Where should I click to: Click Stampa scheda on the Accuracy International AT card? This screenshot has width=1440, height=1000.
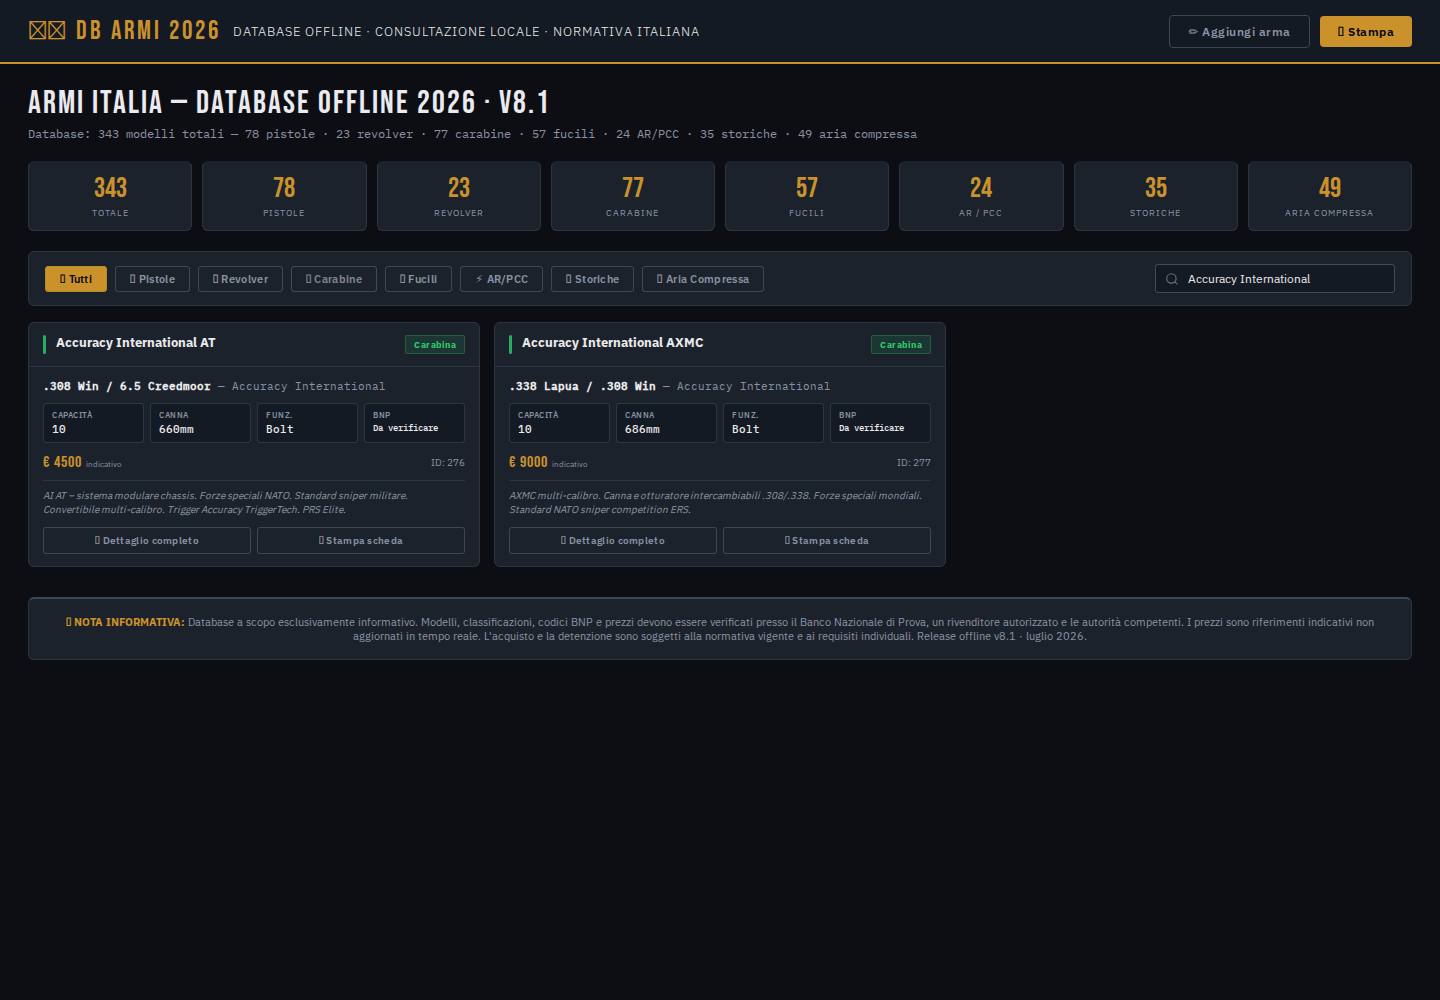point(361,541)
